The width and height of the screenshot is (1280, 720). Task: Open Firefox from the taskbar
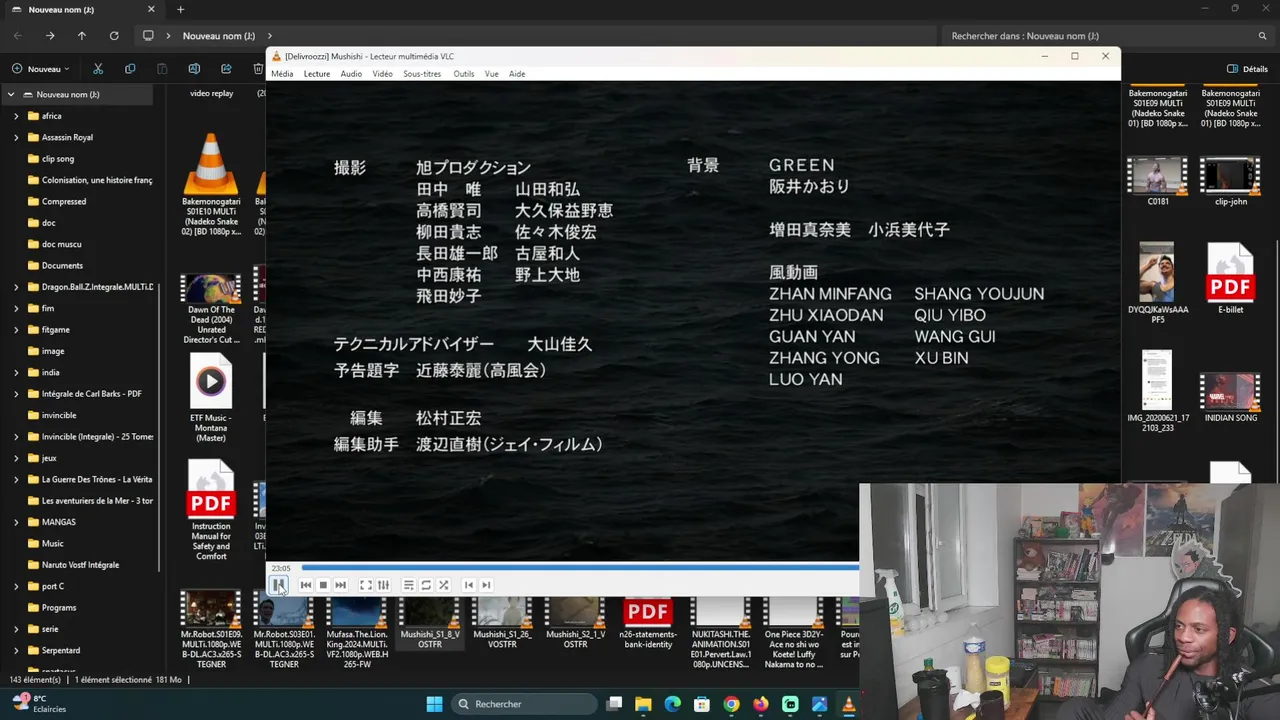point(761,704)
